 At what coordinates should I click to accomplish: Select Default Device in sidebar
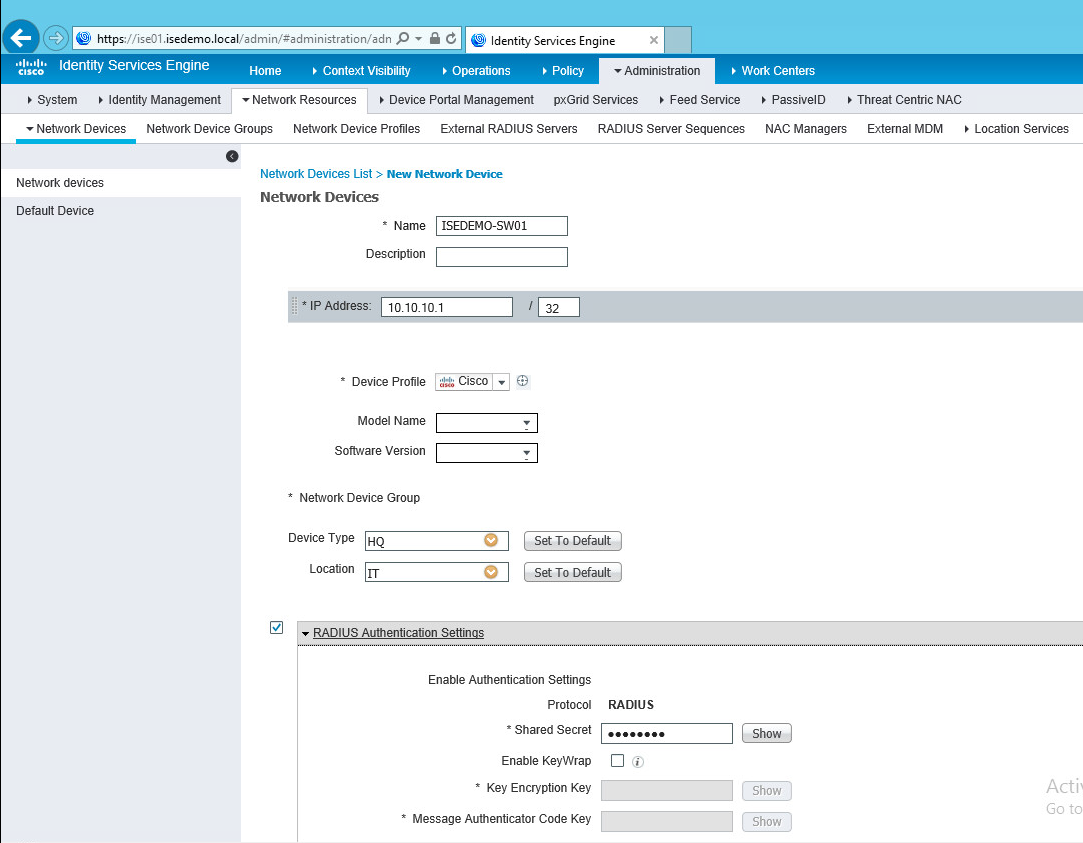click(121, 211)
